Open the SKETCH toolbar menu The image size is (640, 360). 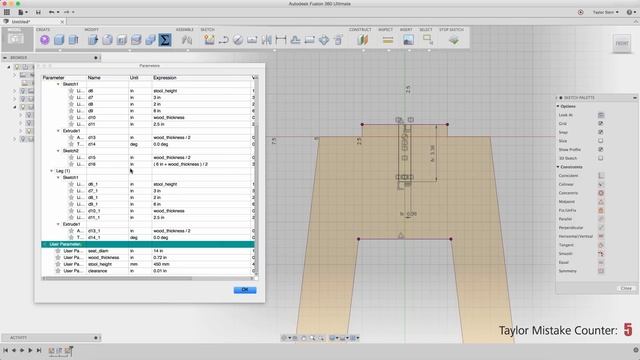(207, 30)
